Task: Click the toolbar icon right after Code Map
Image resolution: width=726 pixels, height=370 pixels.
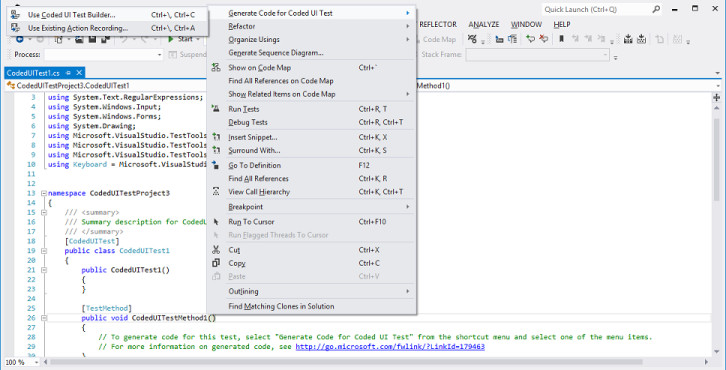Action: (472, 39)
